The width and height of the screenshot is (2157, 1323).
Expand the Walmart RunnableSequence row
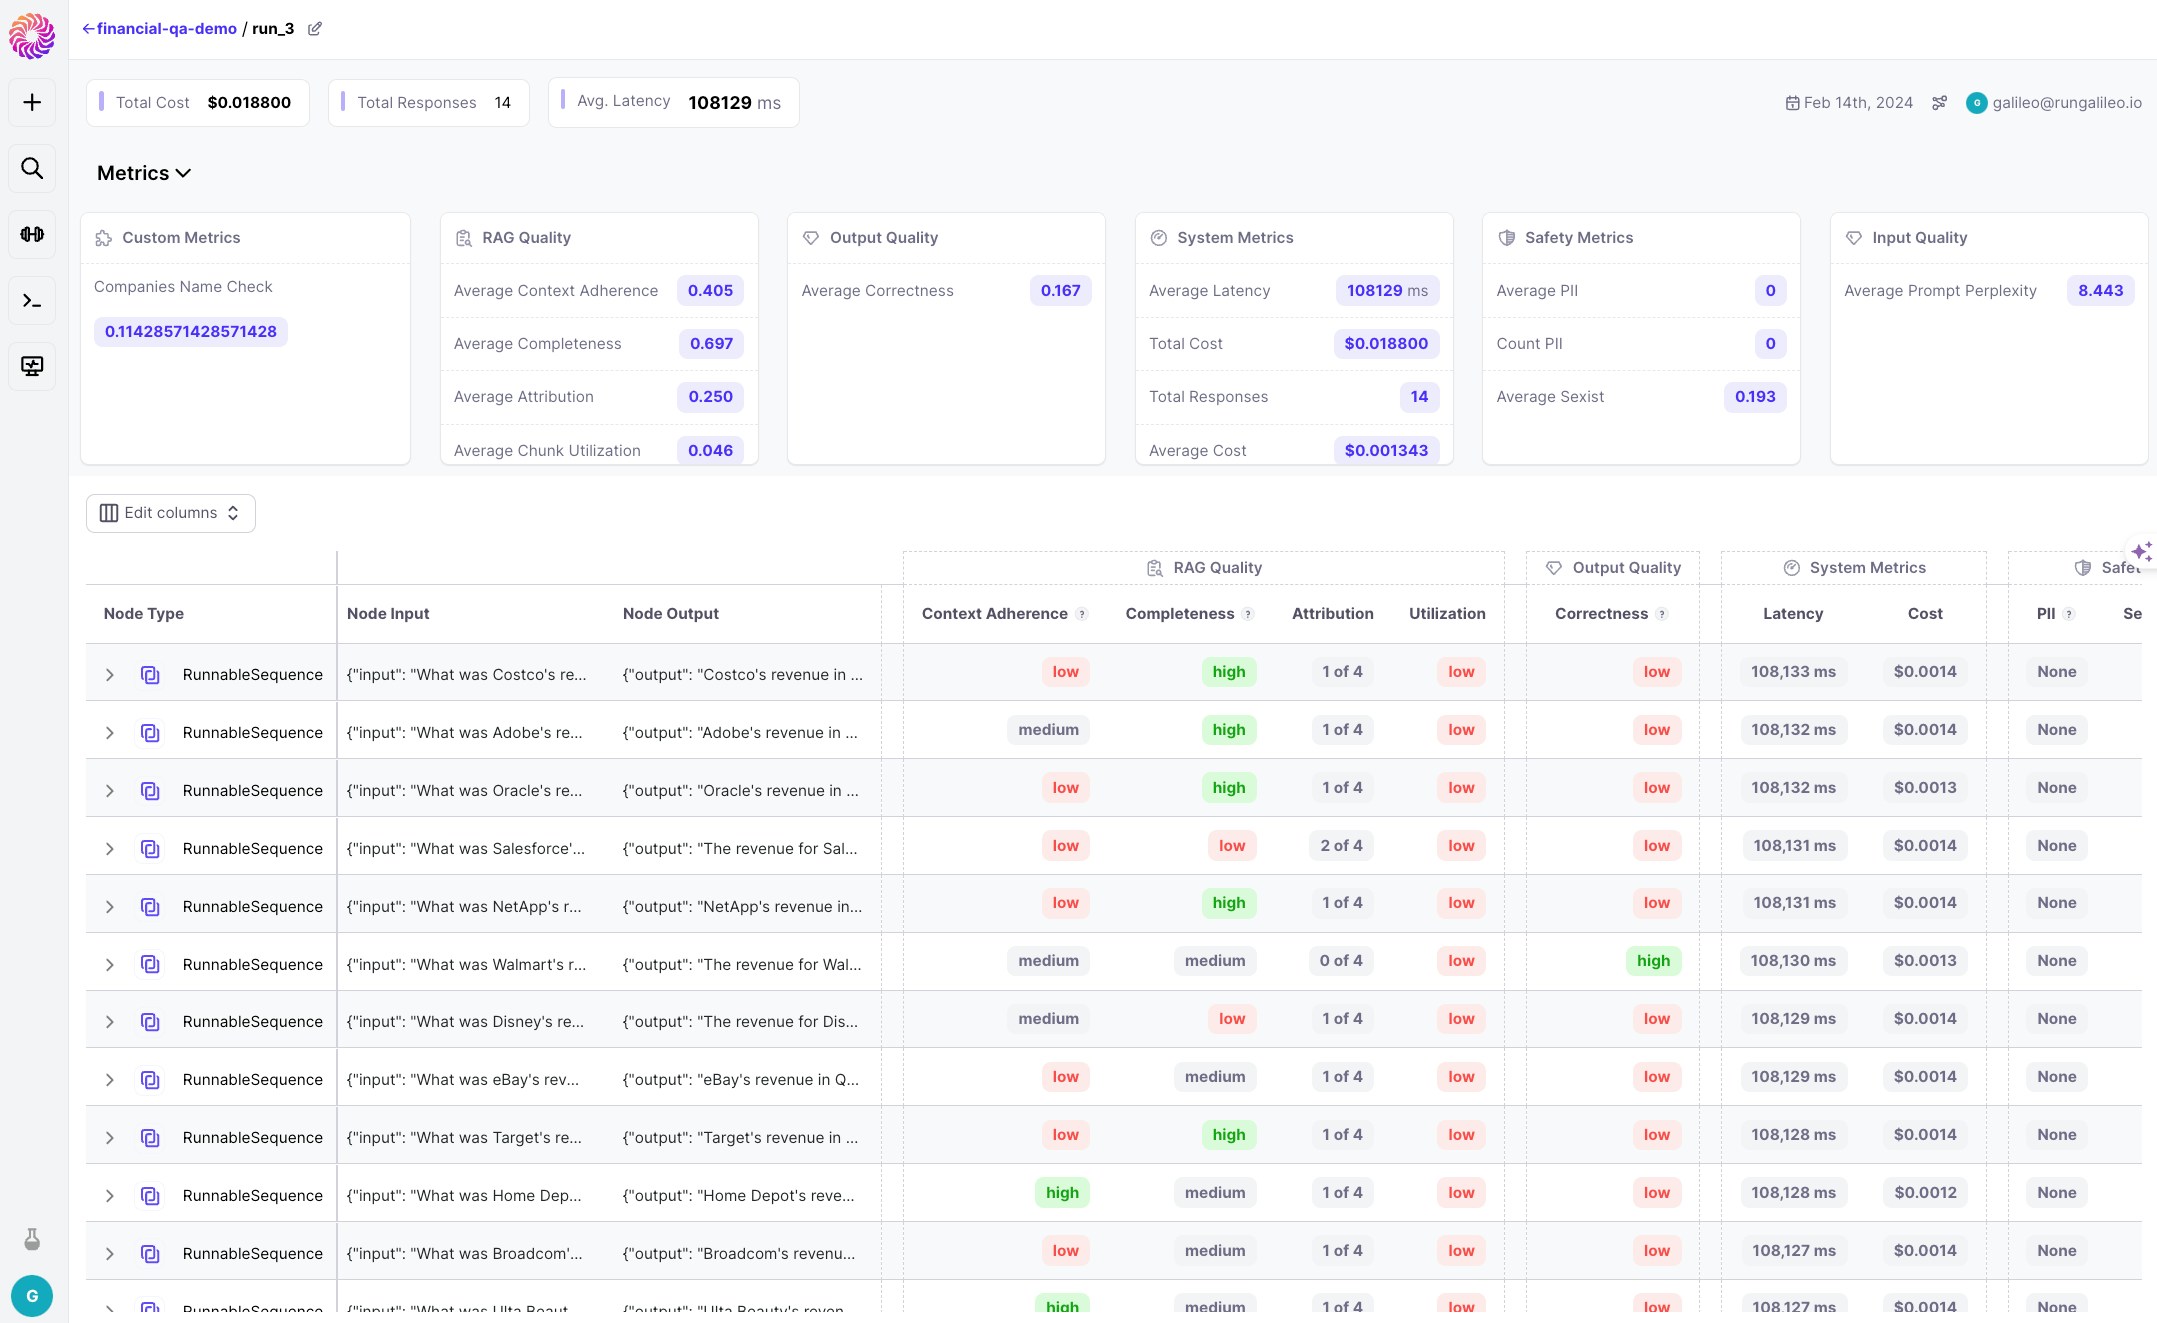[110, 965]
